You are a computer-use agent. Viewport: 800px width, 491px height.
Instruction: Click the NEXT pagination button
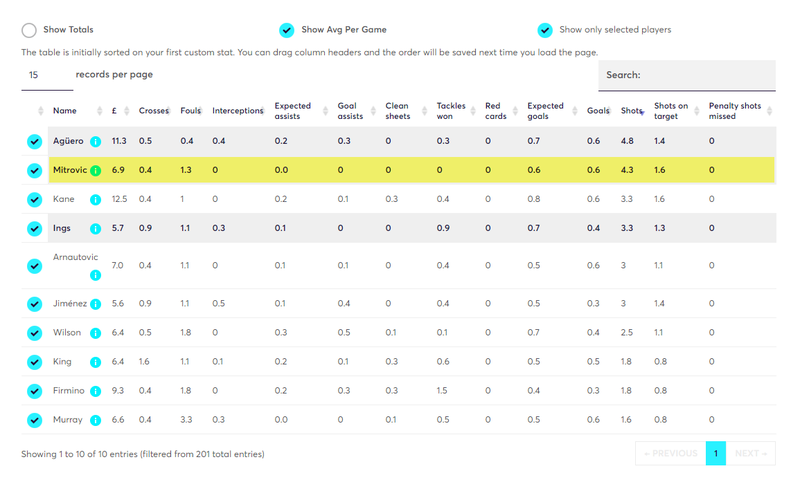point(751,453)
